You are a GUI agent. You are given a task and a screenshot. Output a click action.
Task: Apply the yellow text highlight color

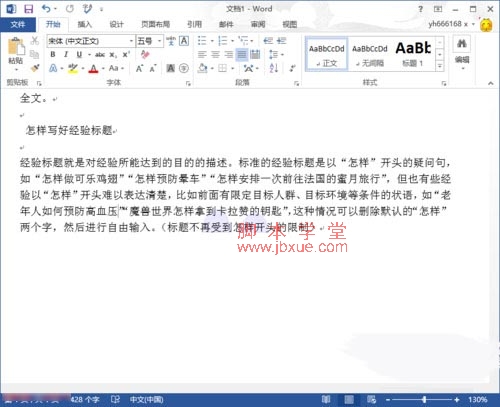tap(73, 68)
